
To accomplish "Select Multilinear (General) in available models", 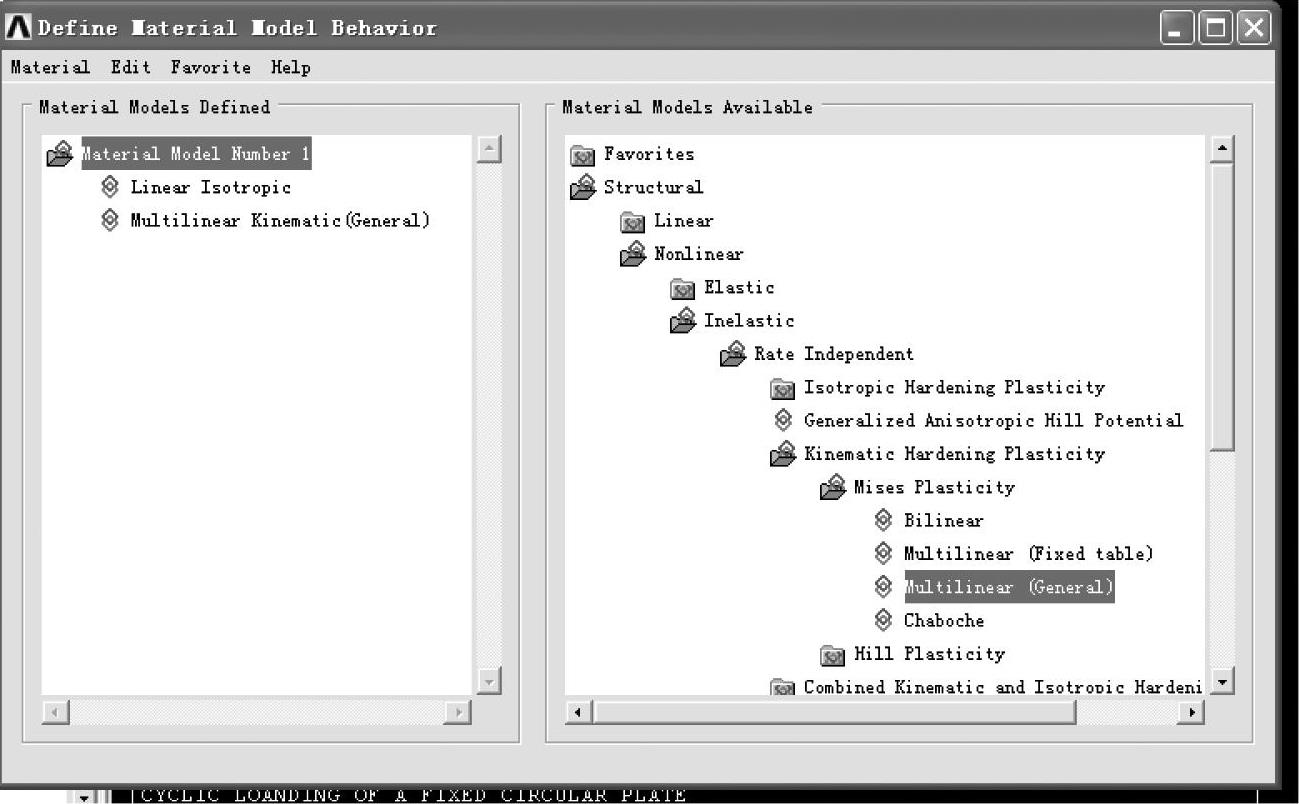I will coord(1008,587).
